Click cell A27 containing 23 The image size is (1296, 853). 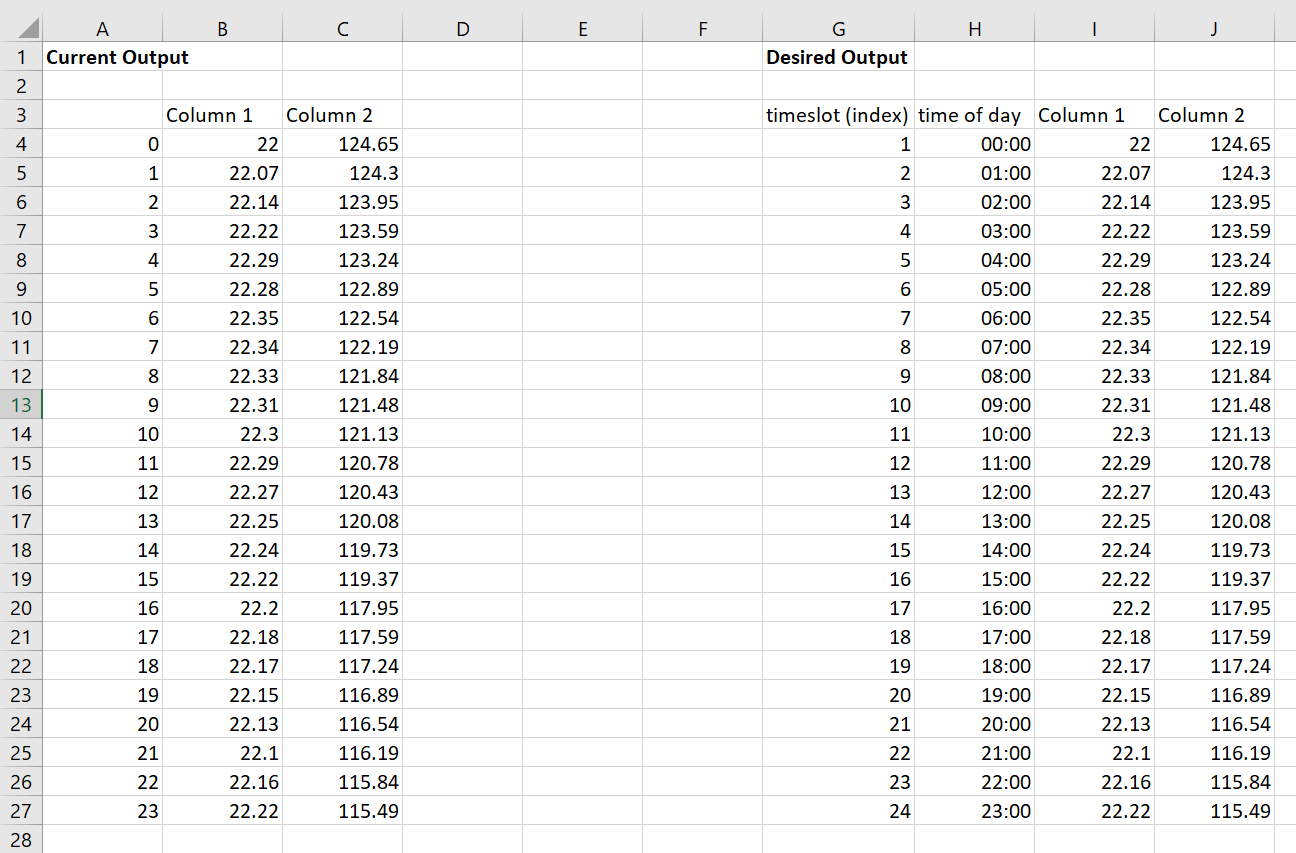102,811
